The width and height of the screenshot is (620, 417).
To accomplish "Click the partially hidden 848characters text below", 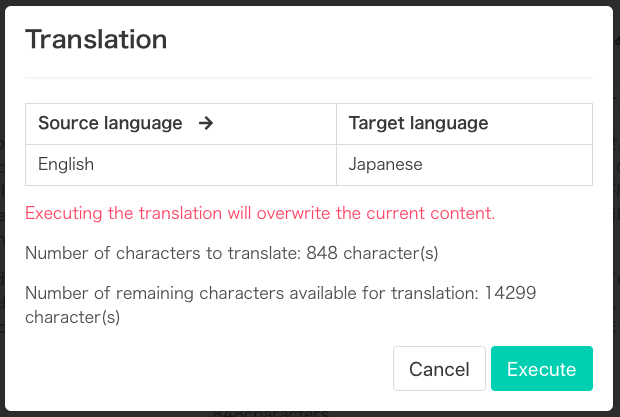I will (270, 413).
